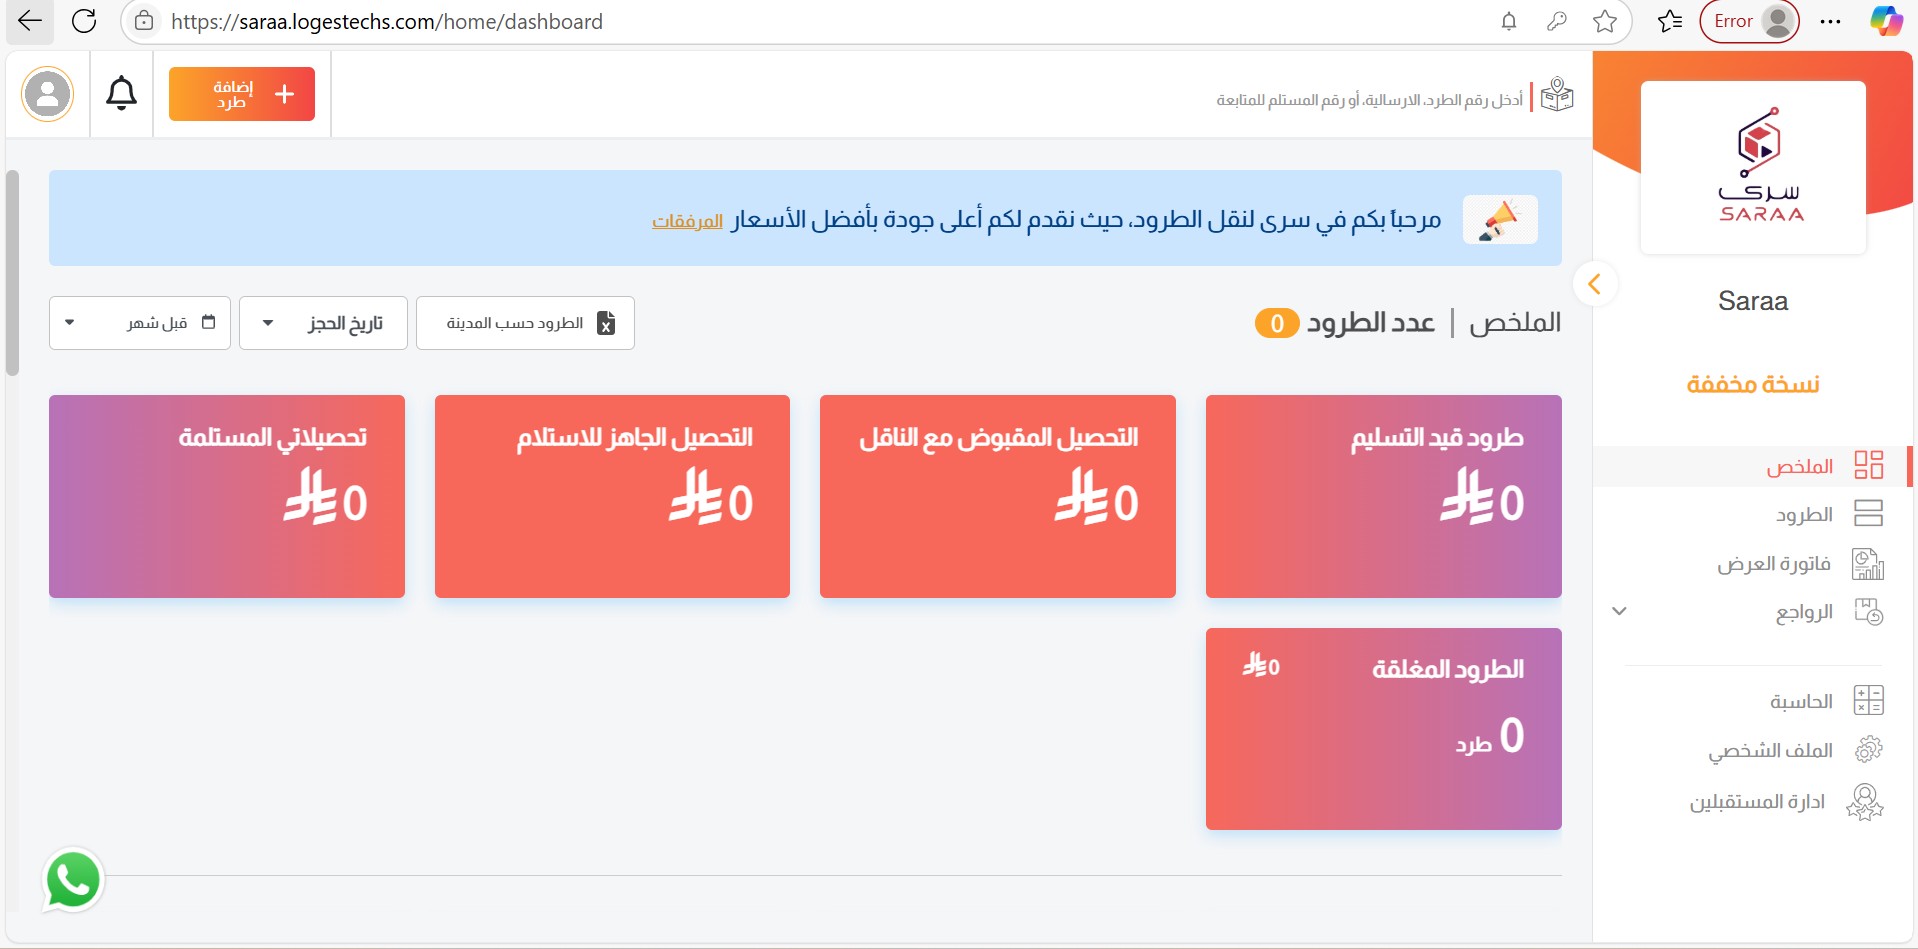Click the إضافة طرد button
The image size is (1918, 949).
pos(242,94)
